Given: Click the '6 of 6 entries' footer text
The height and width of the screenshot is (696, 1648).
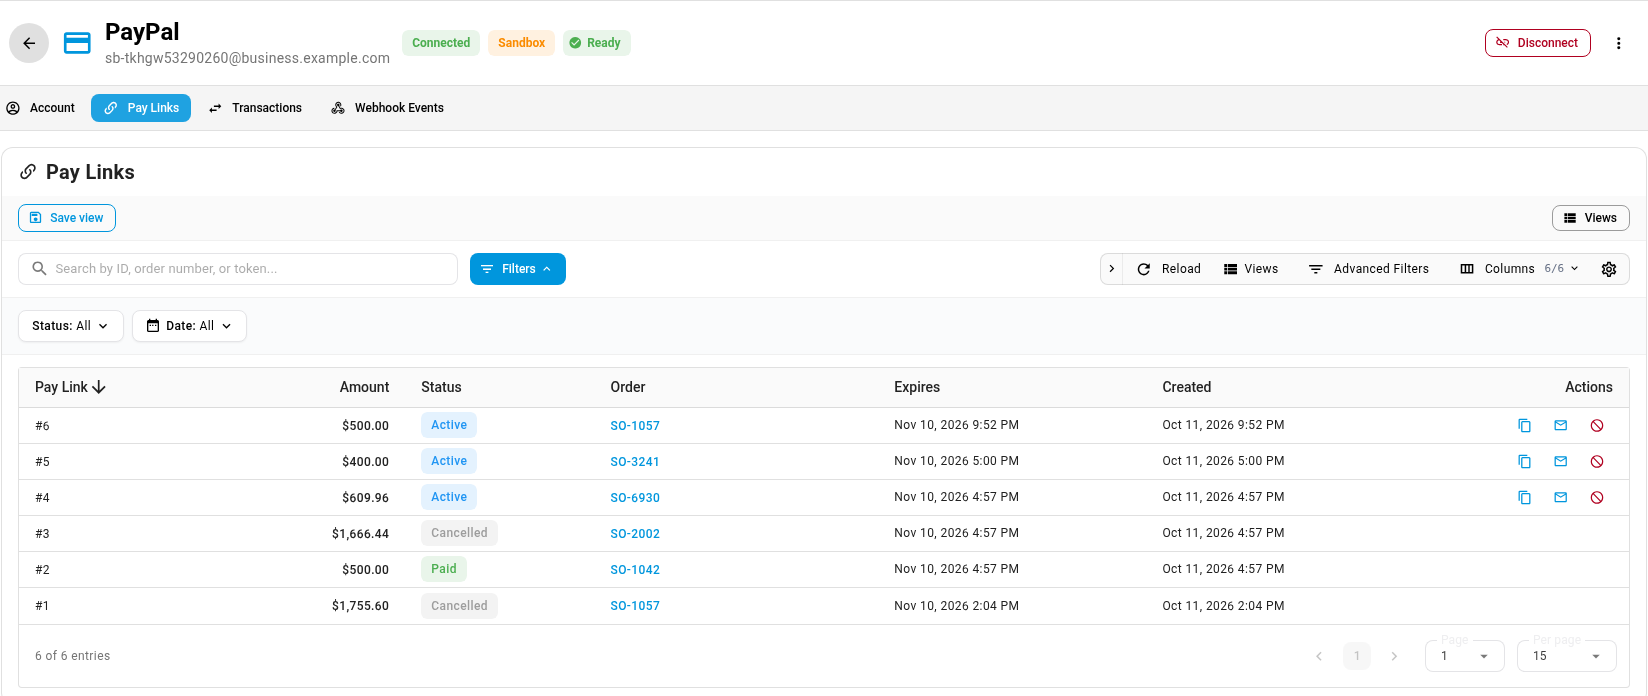Looking at the screenshot, I should click(x=73, y=656).
